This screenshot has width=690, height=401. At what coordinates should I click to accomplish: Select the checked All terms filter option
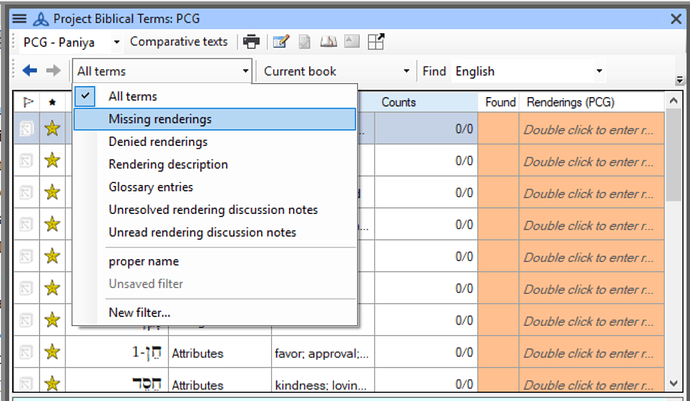pyautogui.click(x=131, y=96)
